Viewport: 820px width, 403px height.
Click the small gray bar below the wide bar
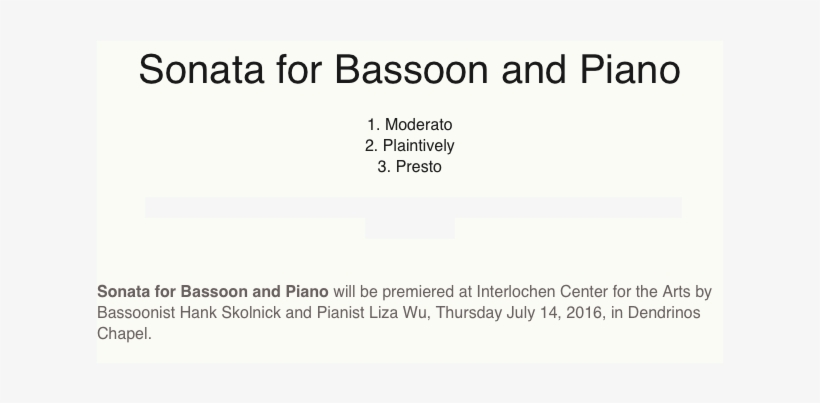coord(409,229)
